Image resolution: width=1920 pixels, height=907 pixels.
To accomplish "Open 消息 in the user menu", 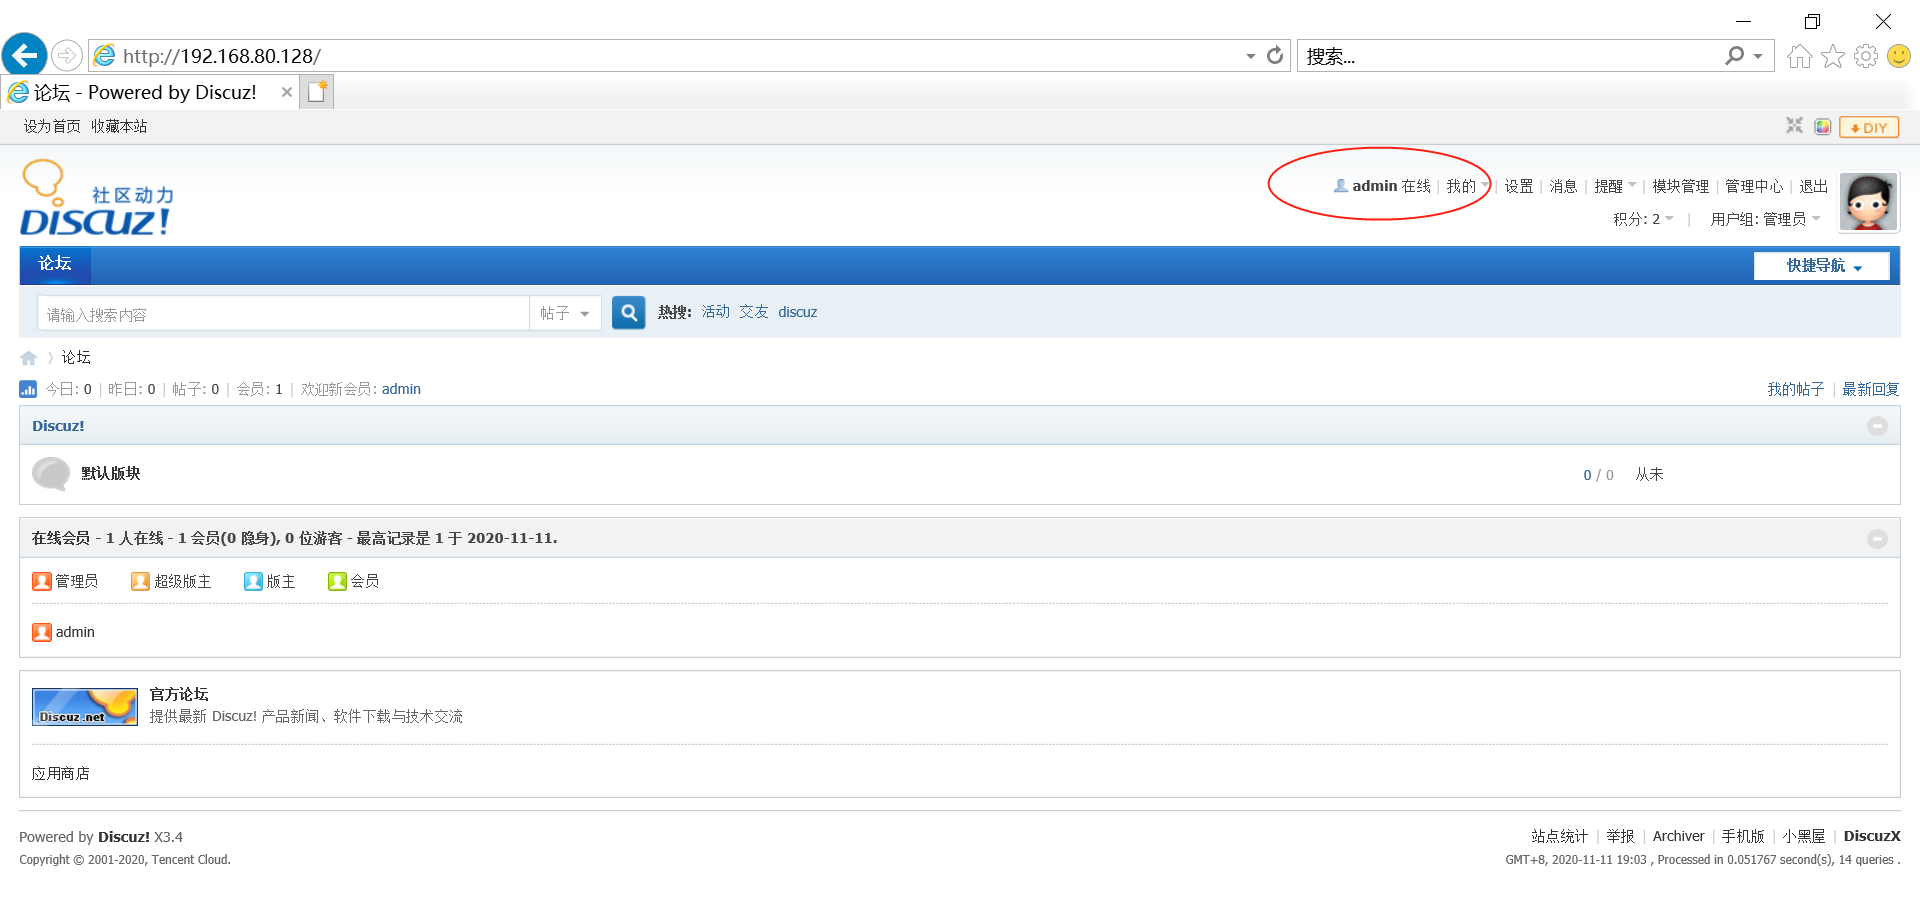I will [1564, 186].
